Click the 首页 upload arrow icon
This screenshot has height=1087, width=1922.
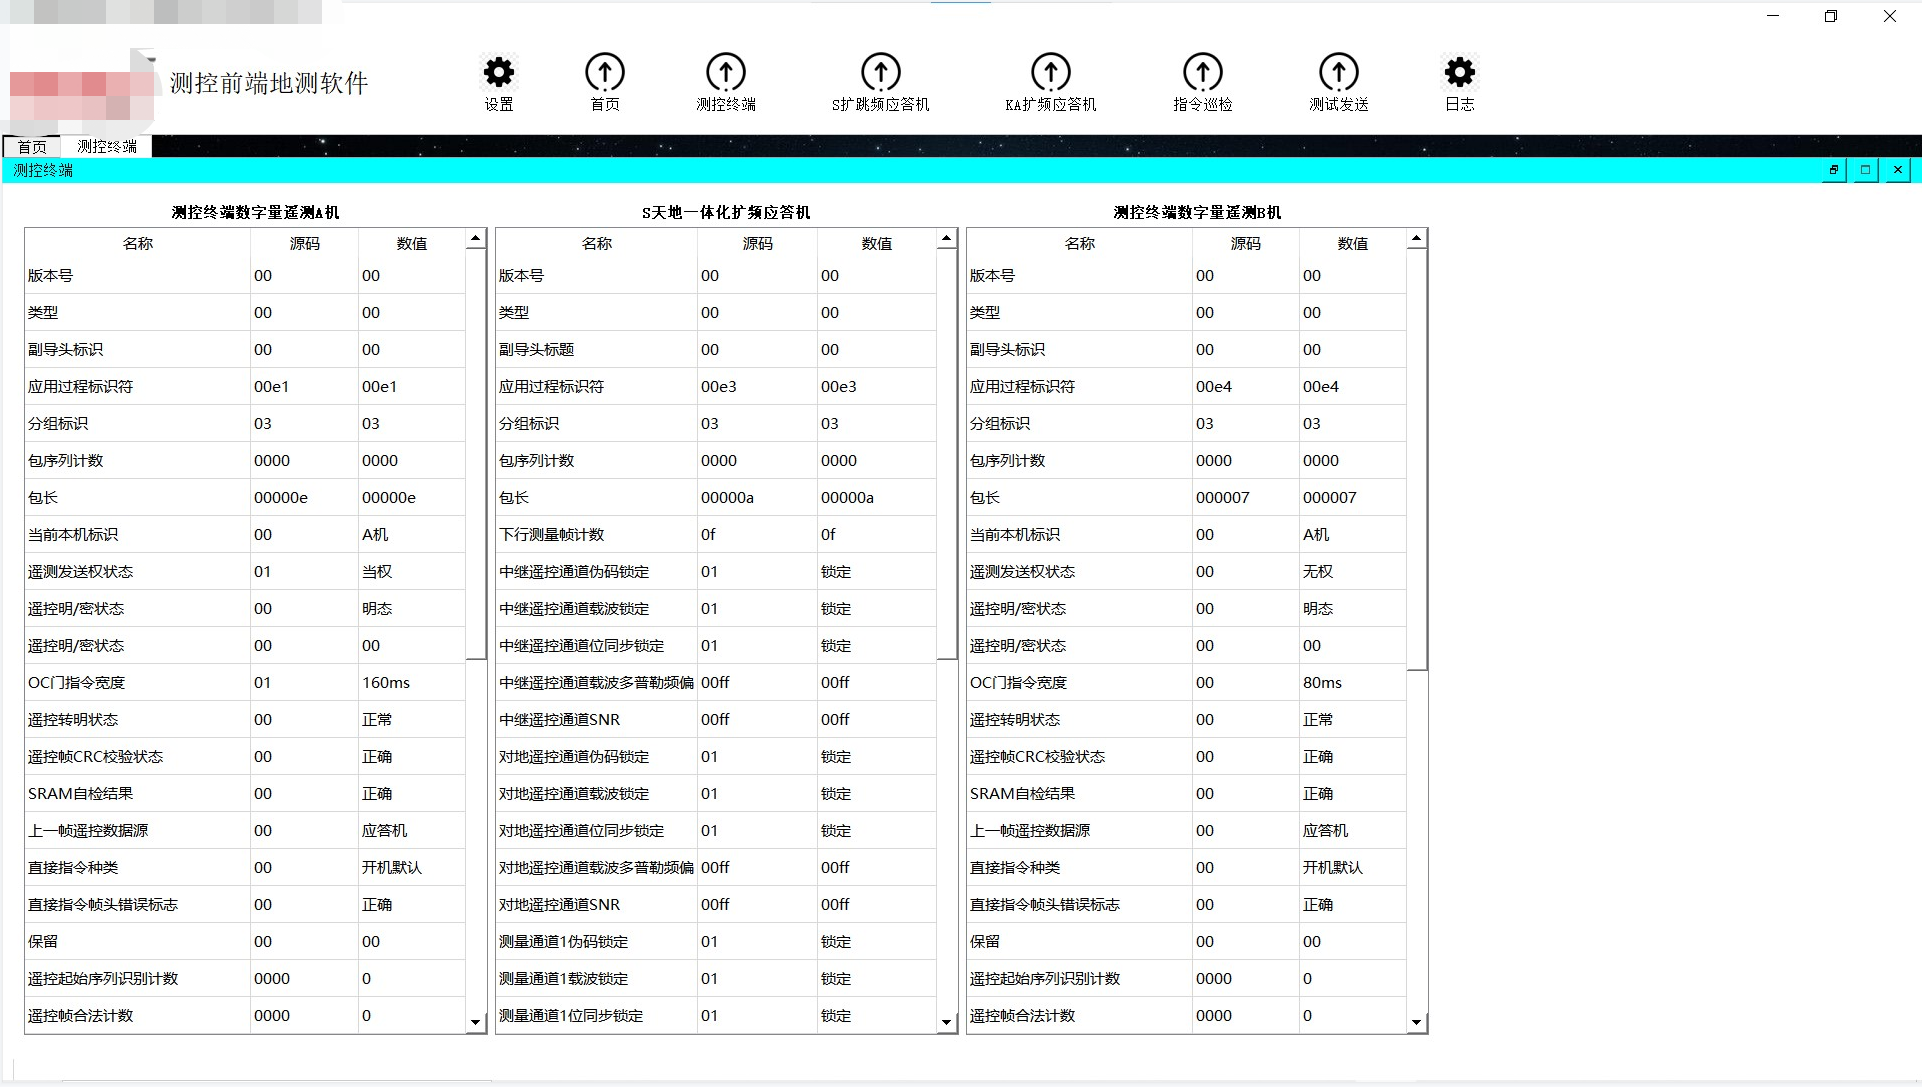point(604,73)
